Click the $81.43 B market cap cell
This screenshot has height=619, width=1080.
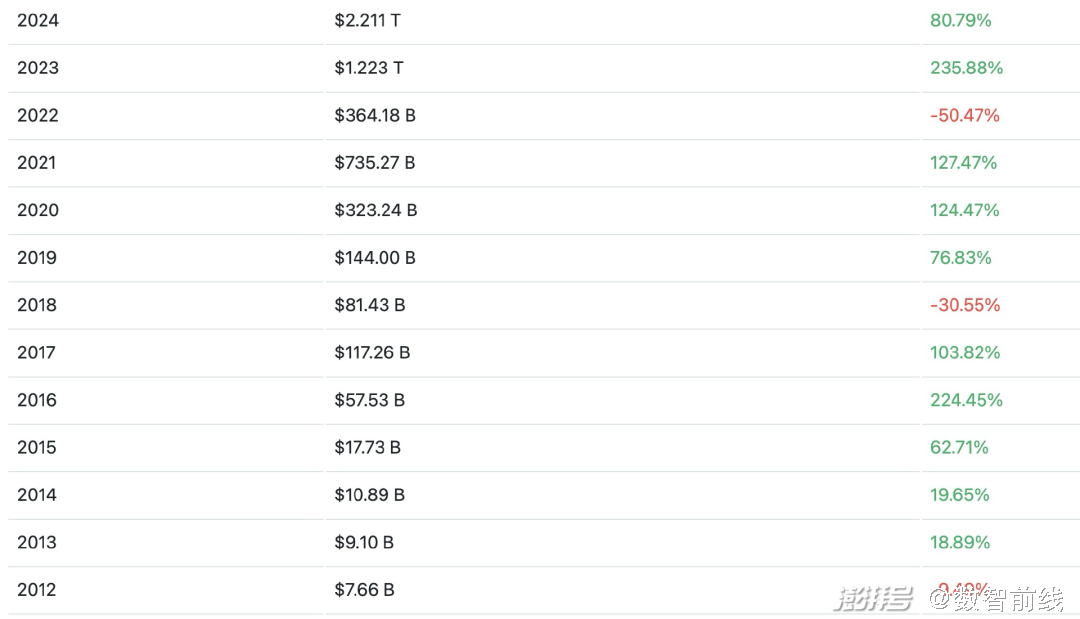pos(370,305)
